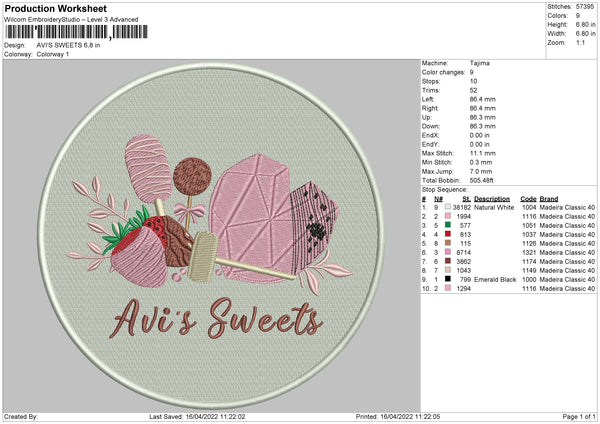Click the 'N#' column header
The width and height of the screenshot is (600, 424).
(439, 199)
